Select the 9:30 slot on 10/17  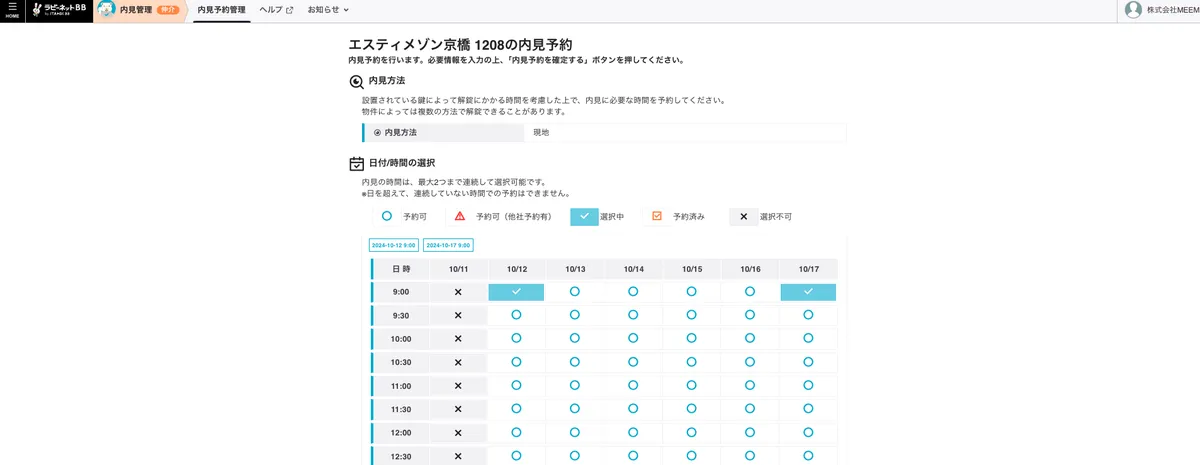click(808, 315)
